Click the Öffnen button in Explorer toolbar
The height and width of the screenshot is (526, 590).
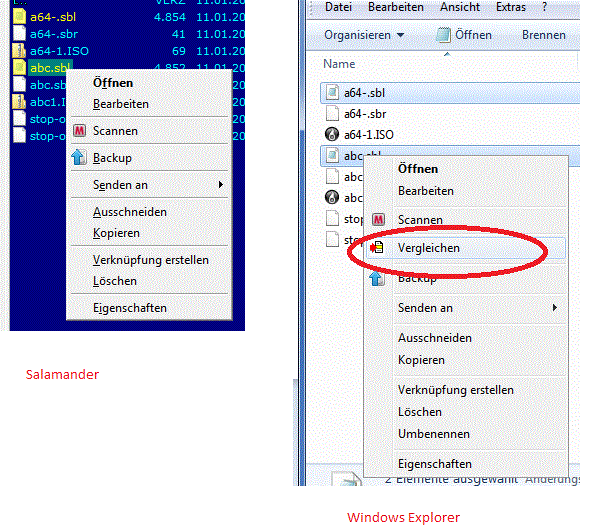pyautogui.click(x=464, y=35)
